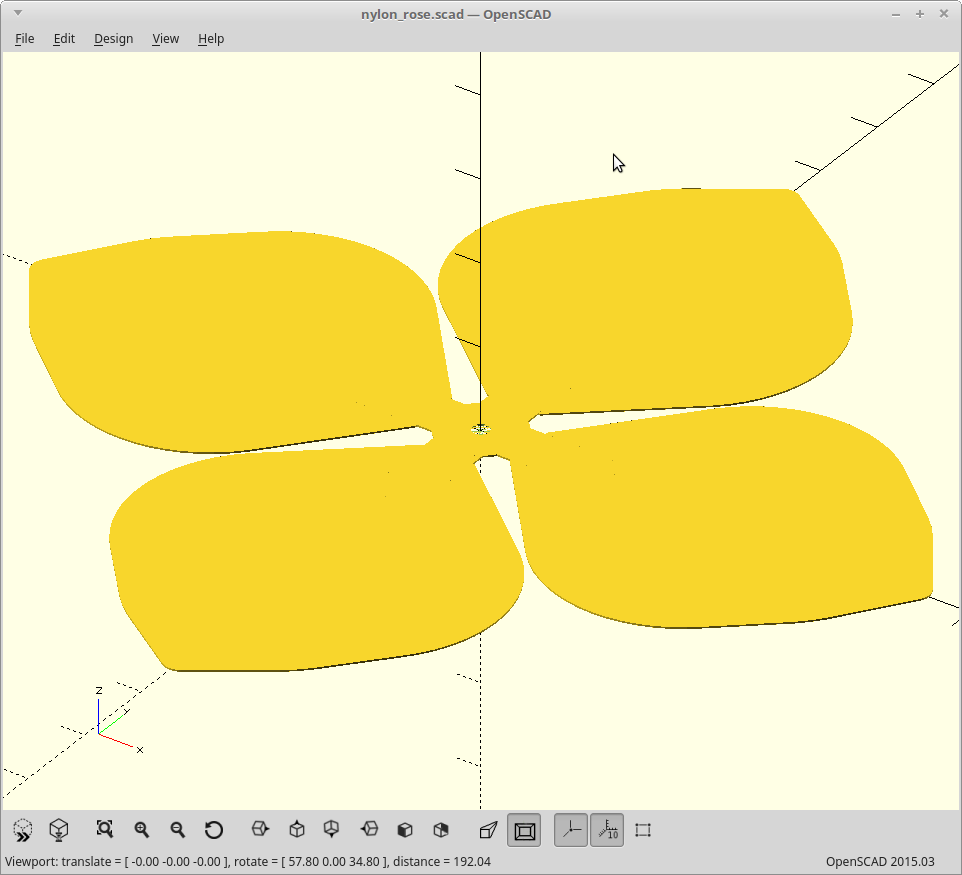Screen dimensions: 962x875
Task: Switch to the Top view cube icon
Action: point(297,830)
